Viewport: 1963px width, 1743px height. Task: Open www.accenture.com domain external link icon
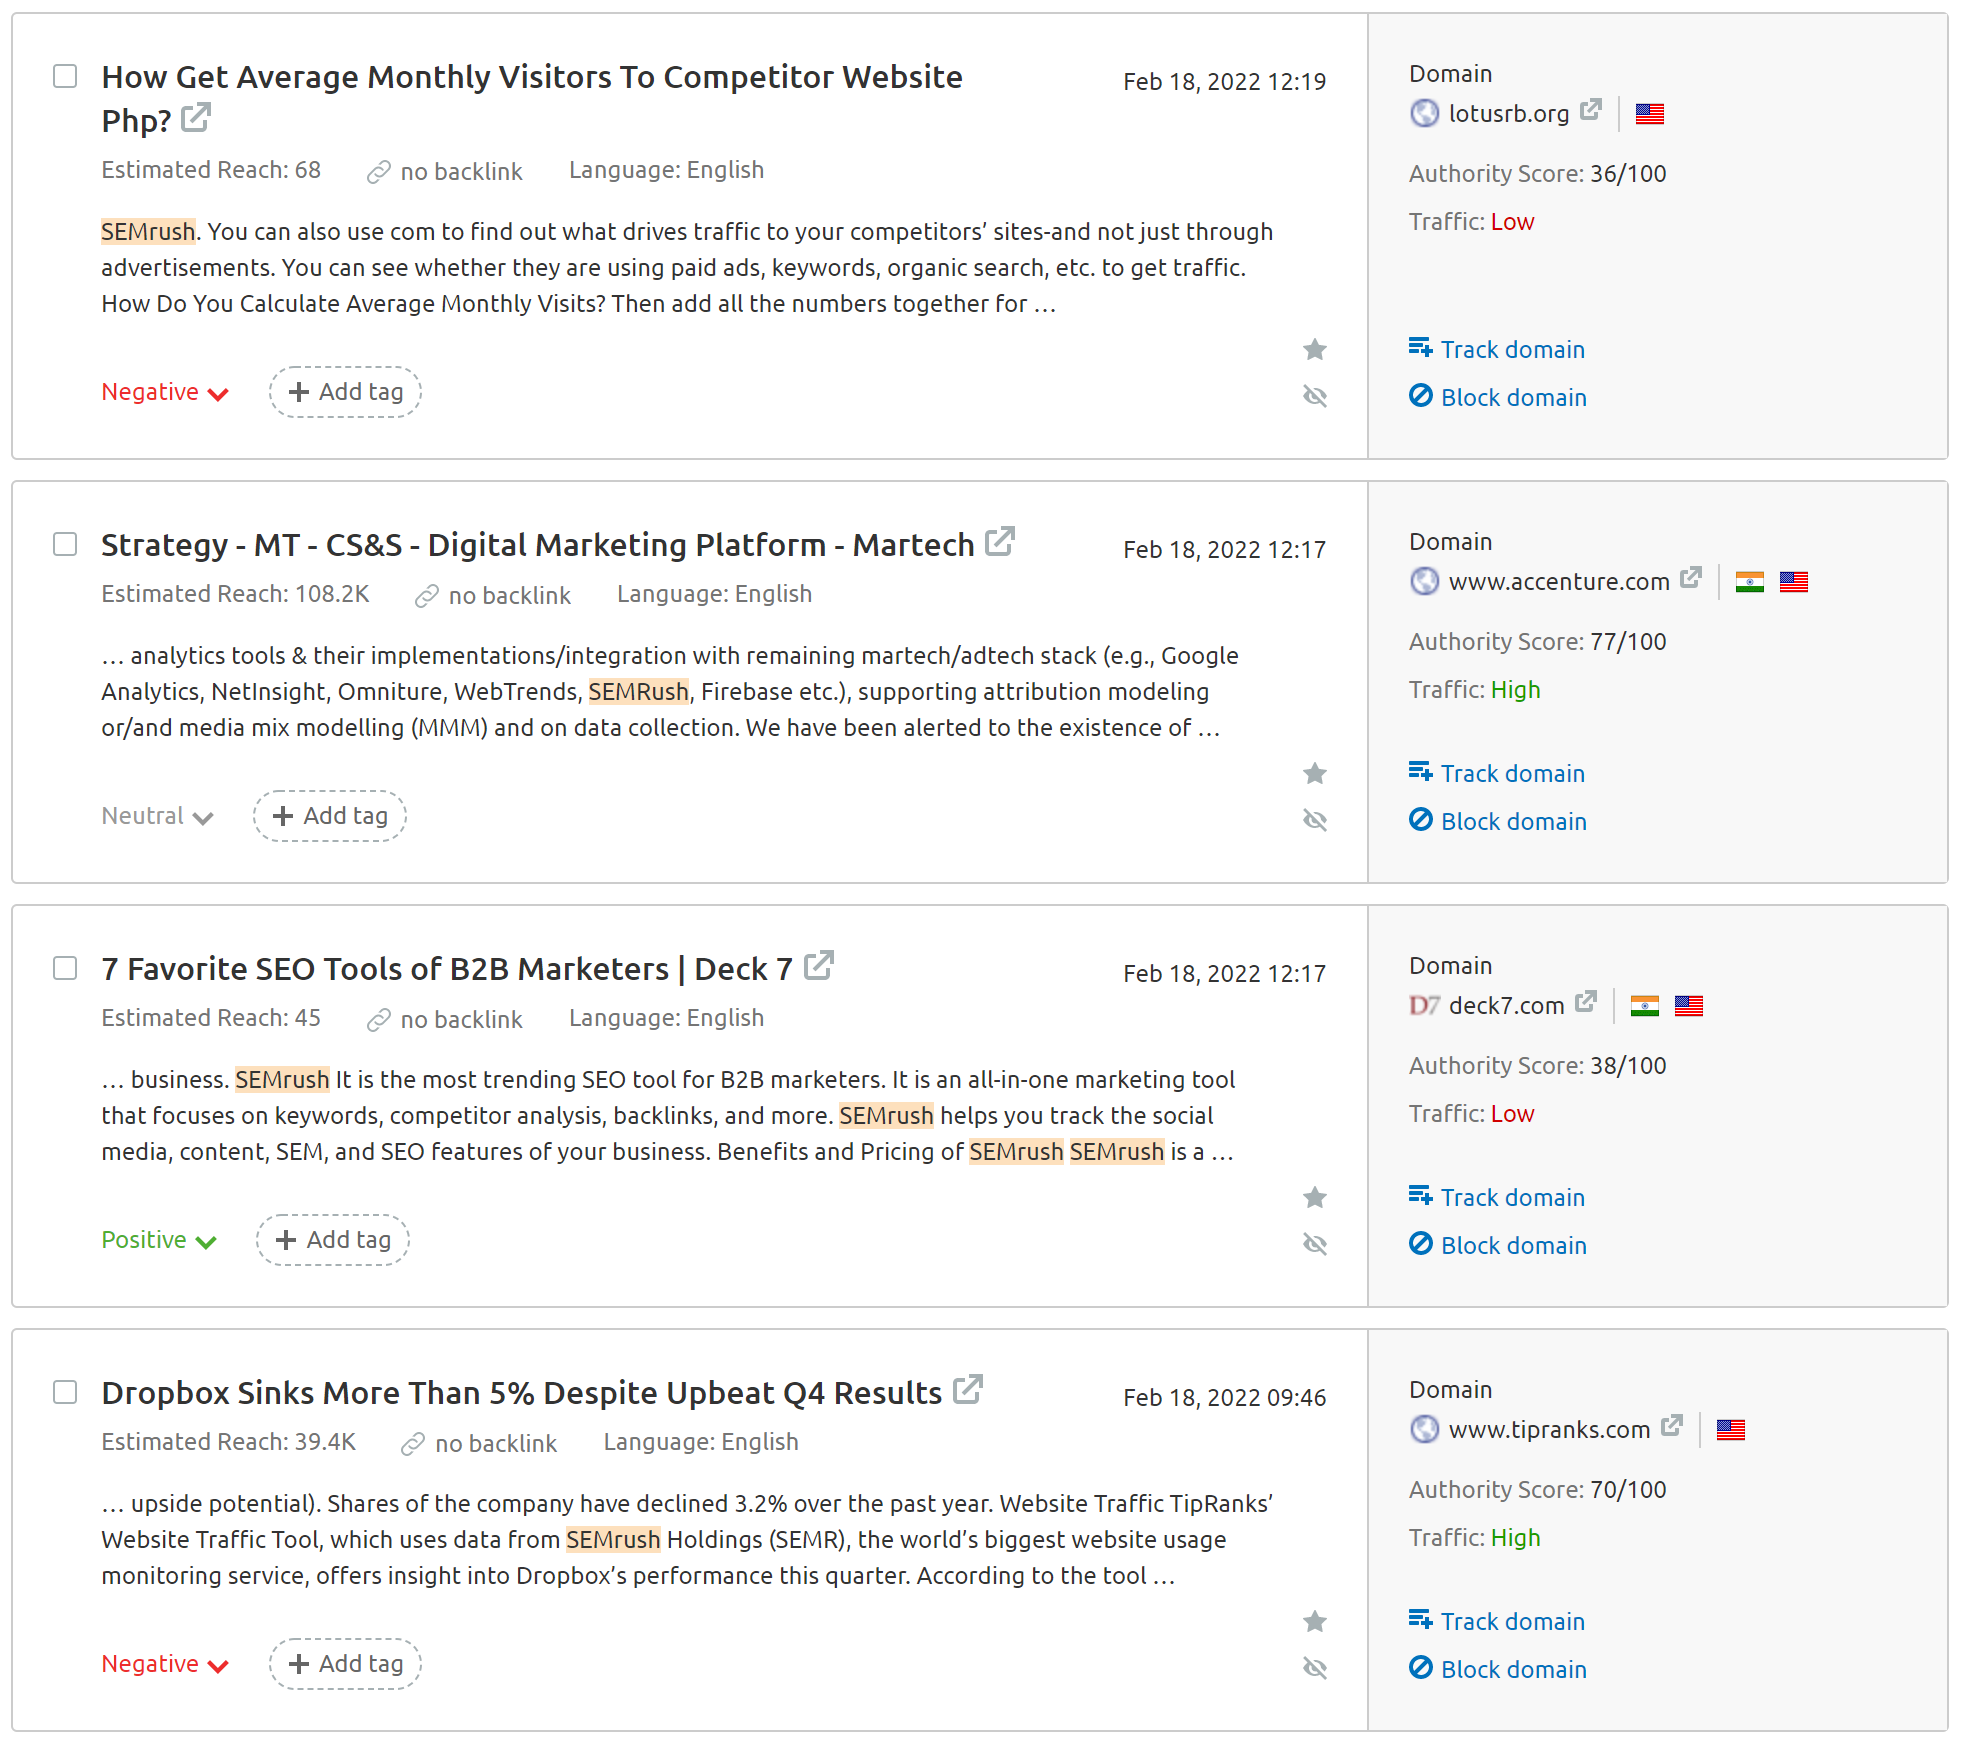point(1691,578)
